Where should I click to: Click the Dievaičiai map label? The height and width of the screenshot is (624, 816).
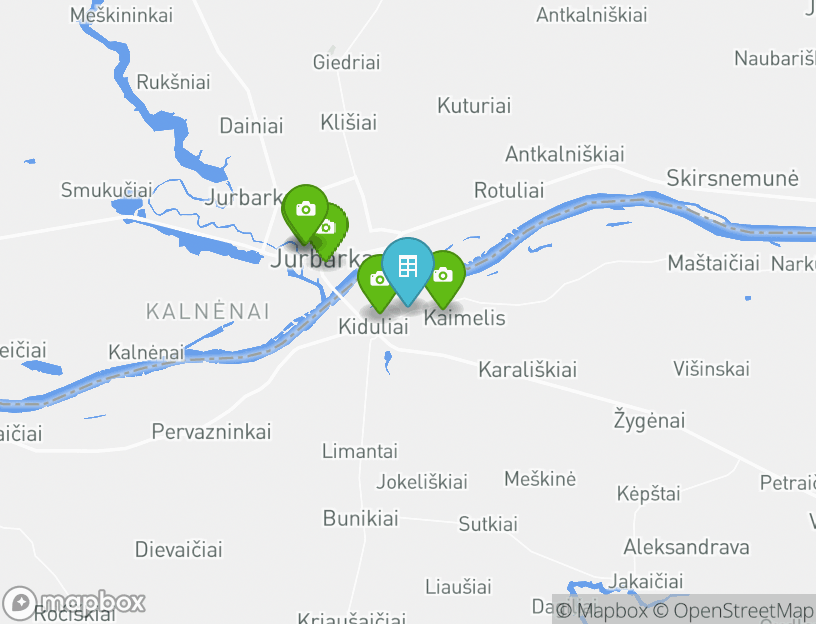pyautogui.click(x=178, y=550)
